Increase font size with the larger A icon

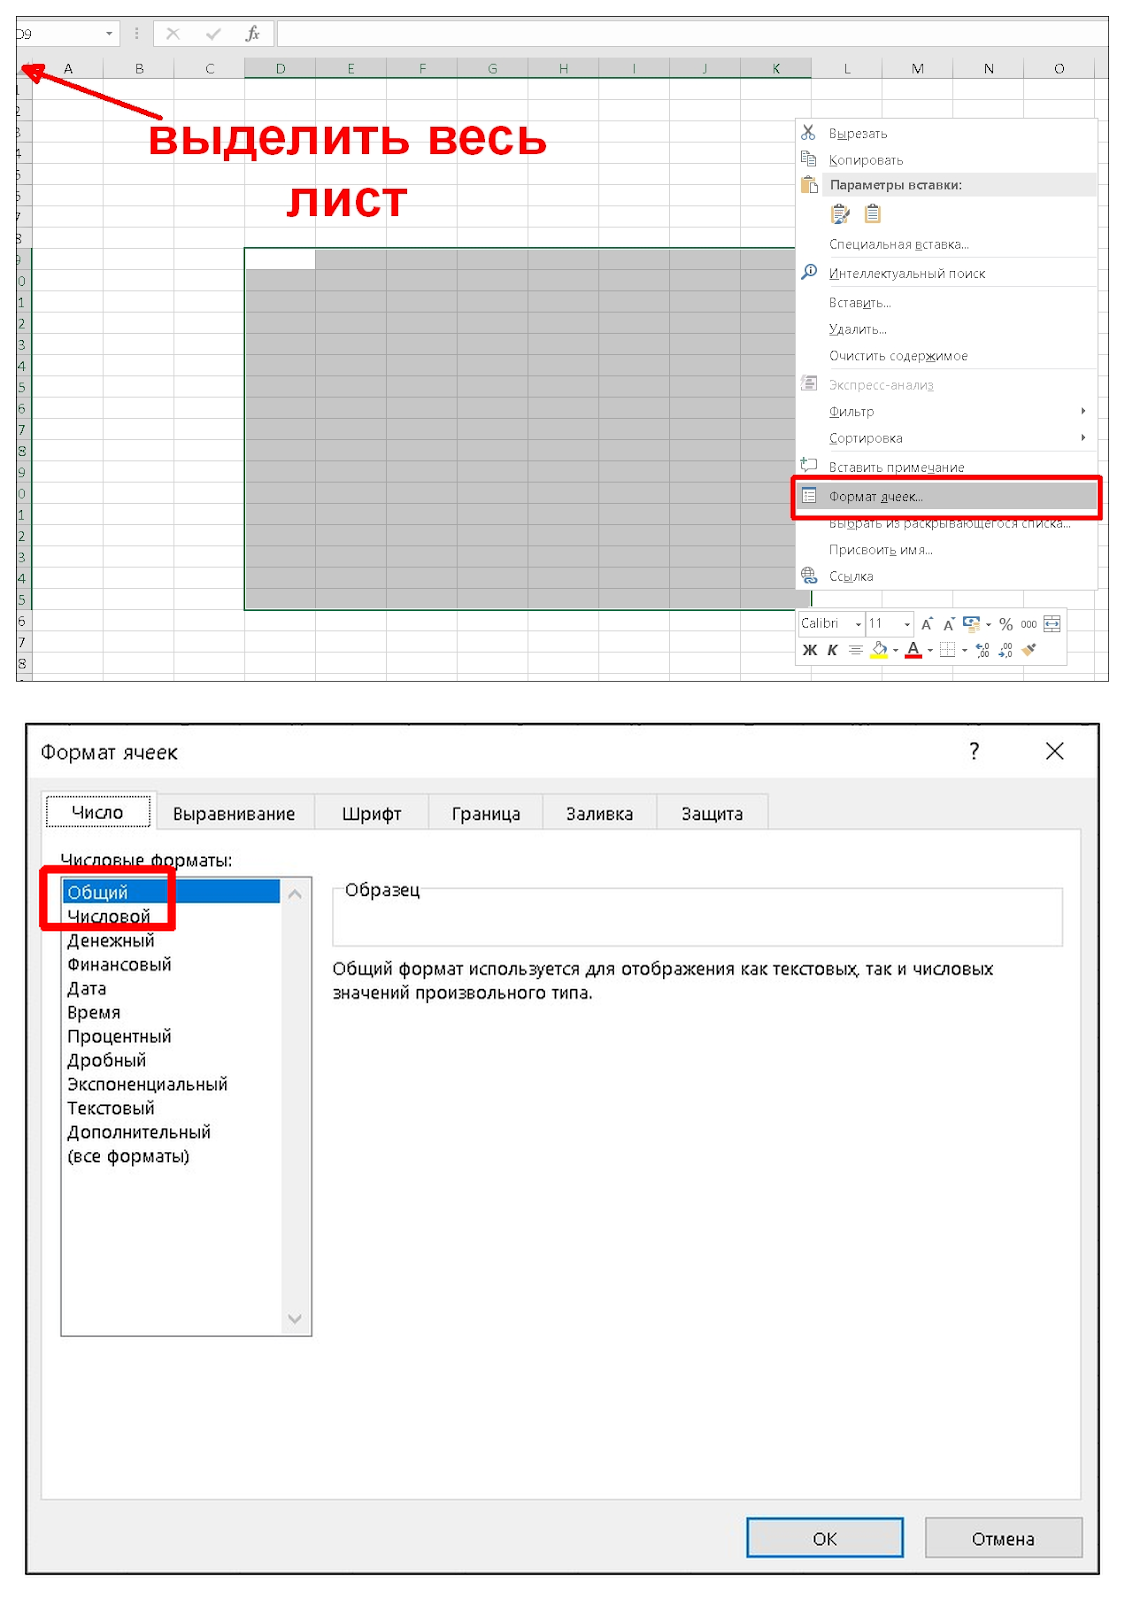[x=927, y=624]
